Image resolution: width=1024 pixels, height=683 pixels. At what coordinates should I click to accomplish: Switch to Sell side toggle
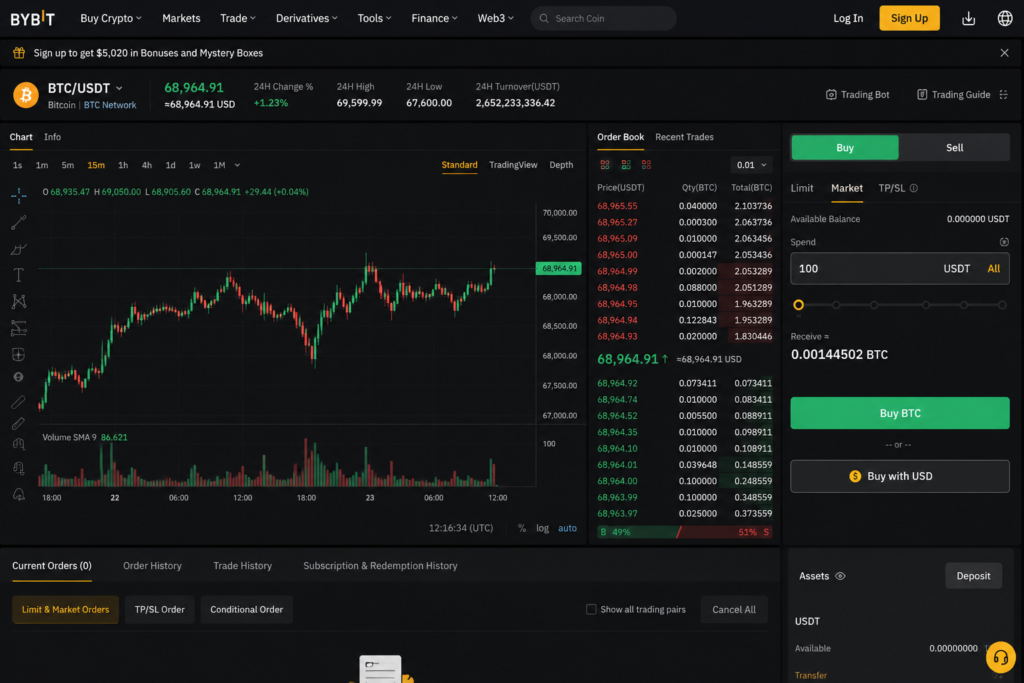click(x=954, y=148)
